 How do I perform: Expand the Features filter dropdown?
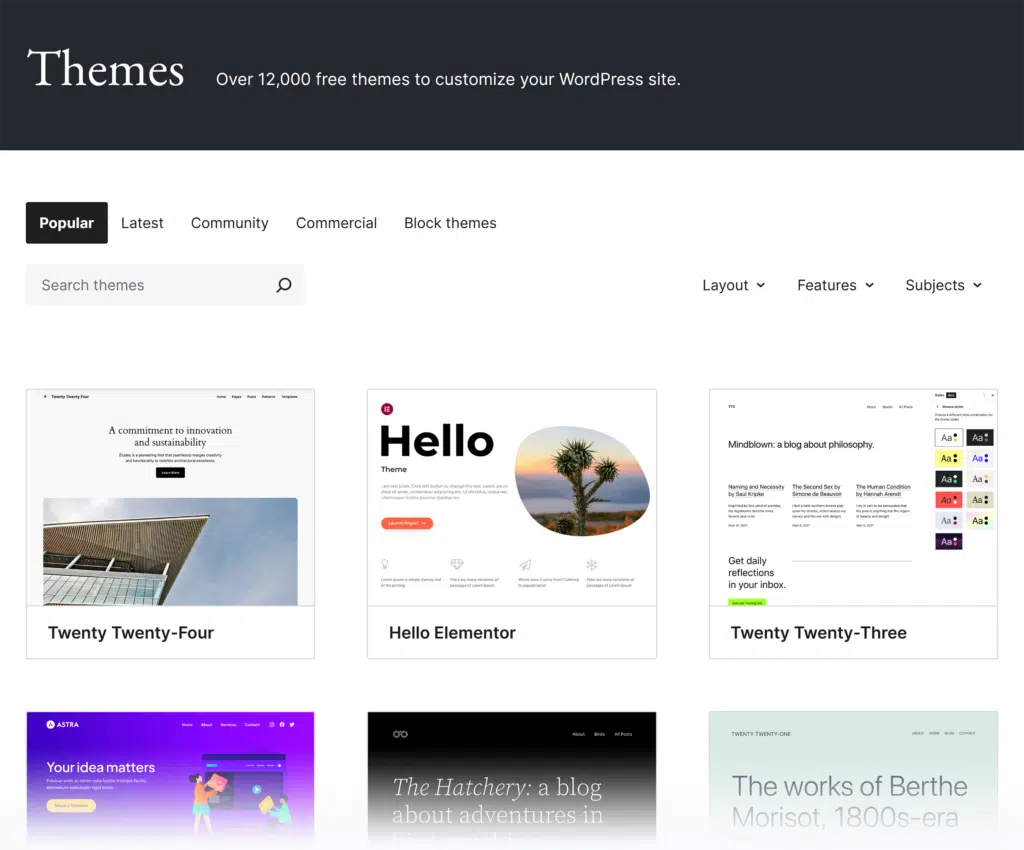pyautogui.click(x=835, y=285)
